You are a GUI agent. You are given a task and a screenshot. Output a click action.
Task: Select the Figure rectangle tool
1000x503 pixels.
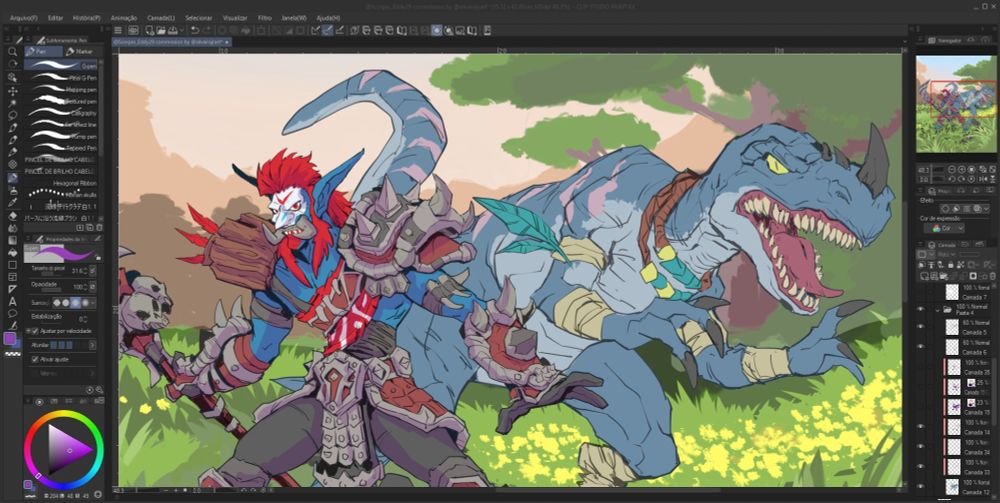(x=12, y=265)
